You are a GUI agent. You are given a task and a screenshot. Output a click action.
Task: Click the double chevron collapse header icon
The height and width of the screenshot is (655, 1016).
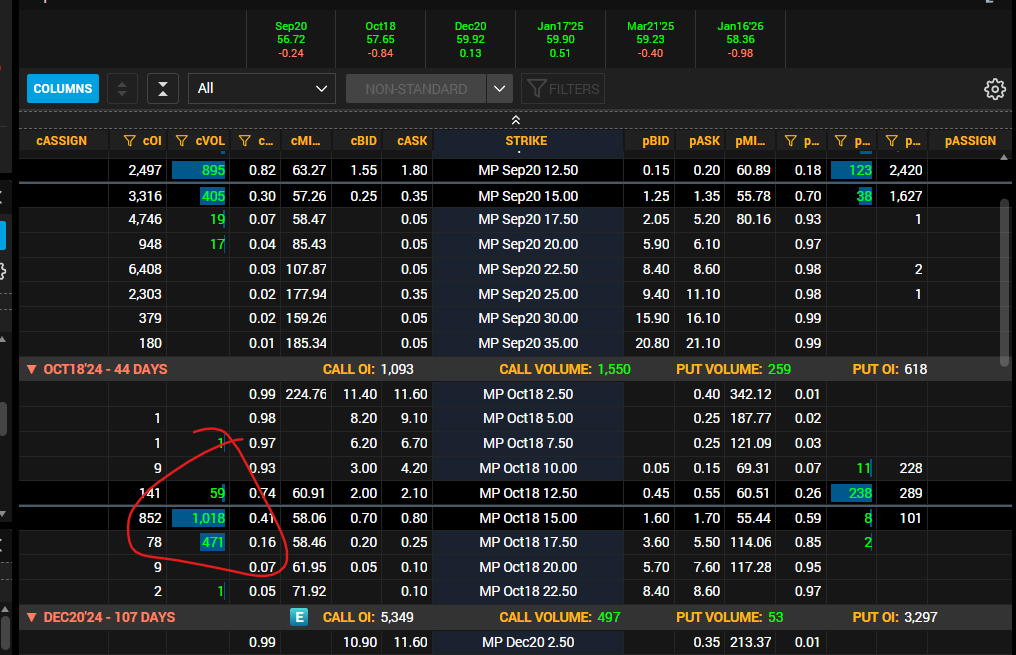tap(516, 120)
